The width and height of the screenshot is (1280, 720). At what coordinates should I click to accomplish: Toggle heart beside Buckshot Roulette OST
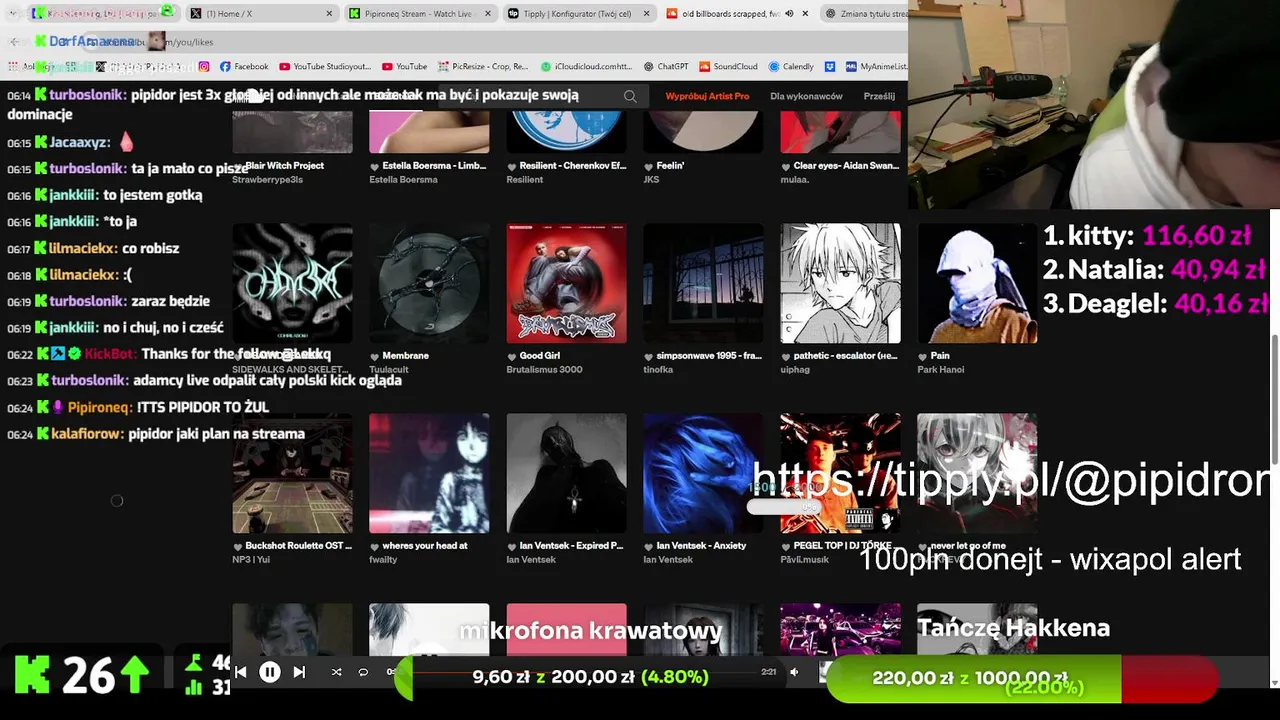coord(238,546)
